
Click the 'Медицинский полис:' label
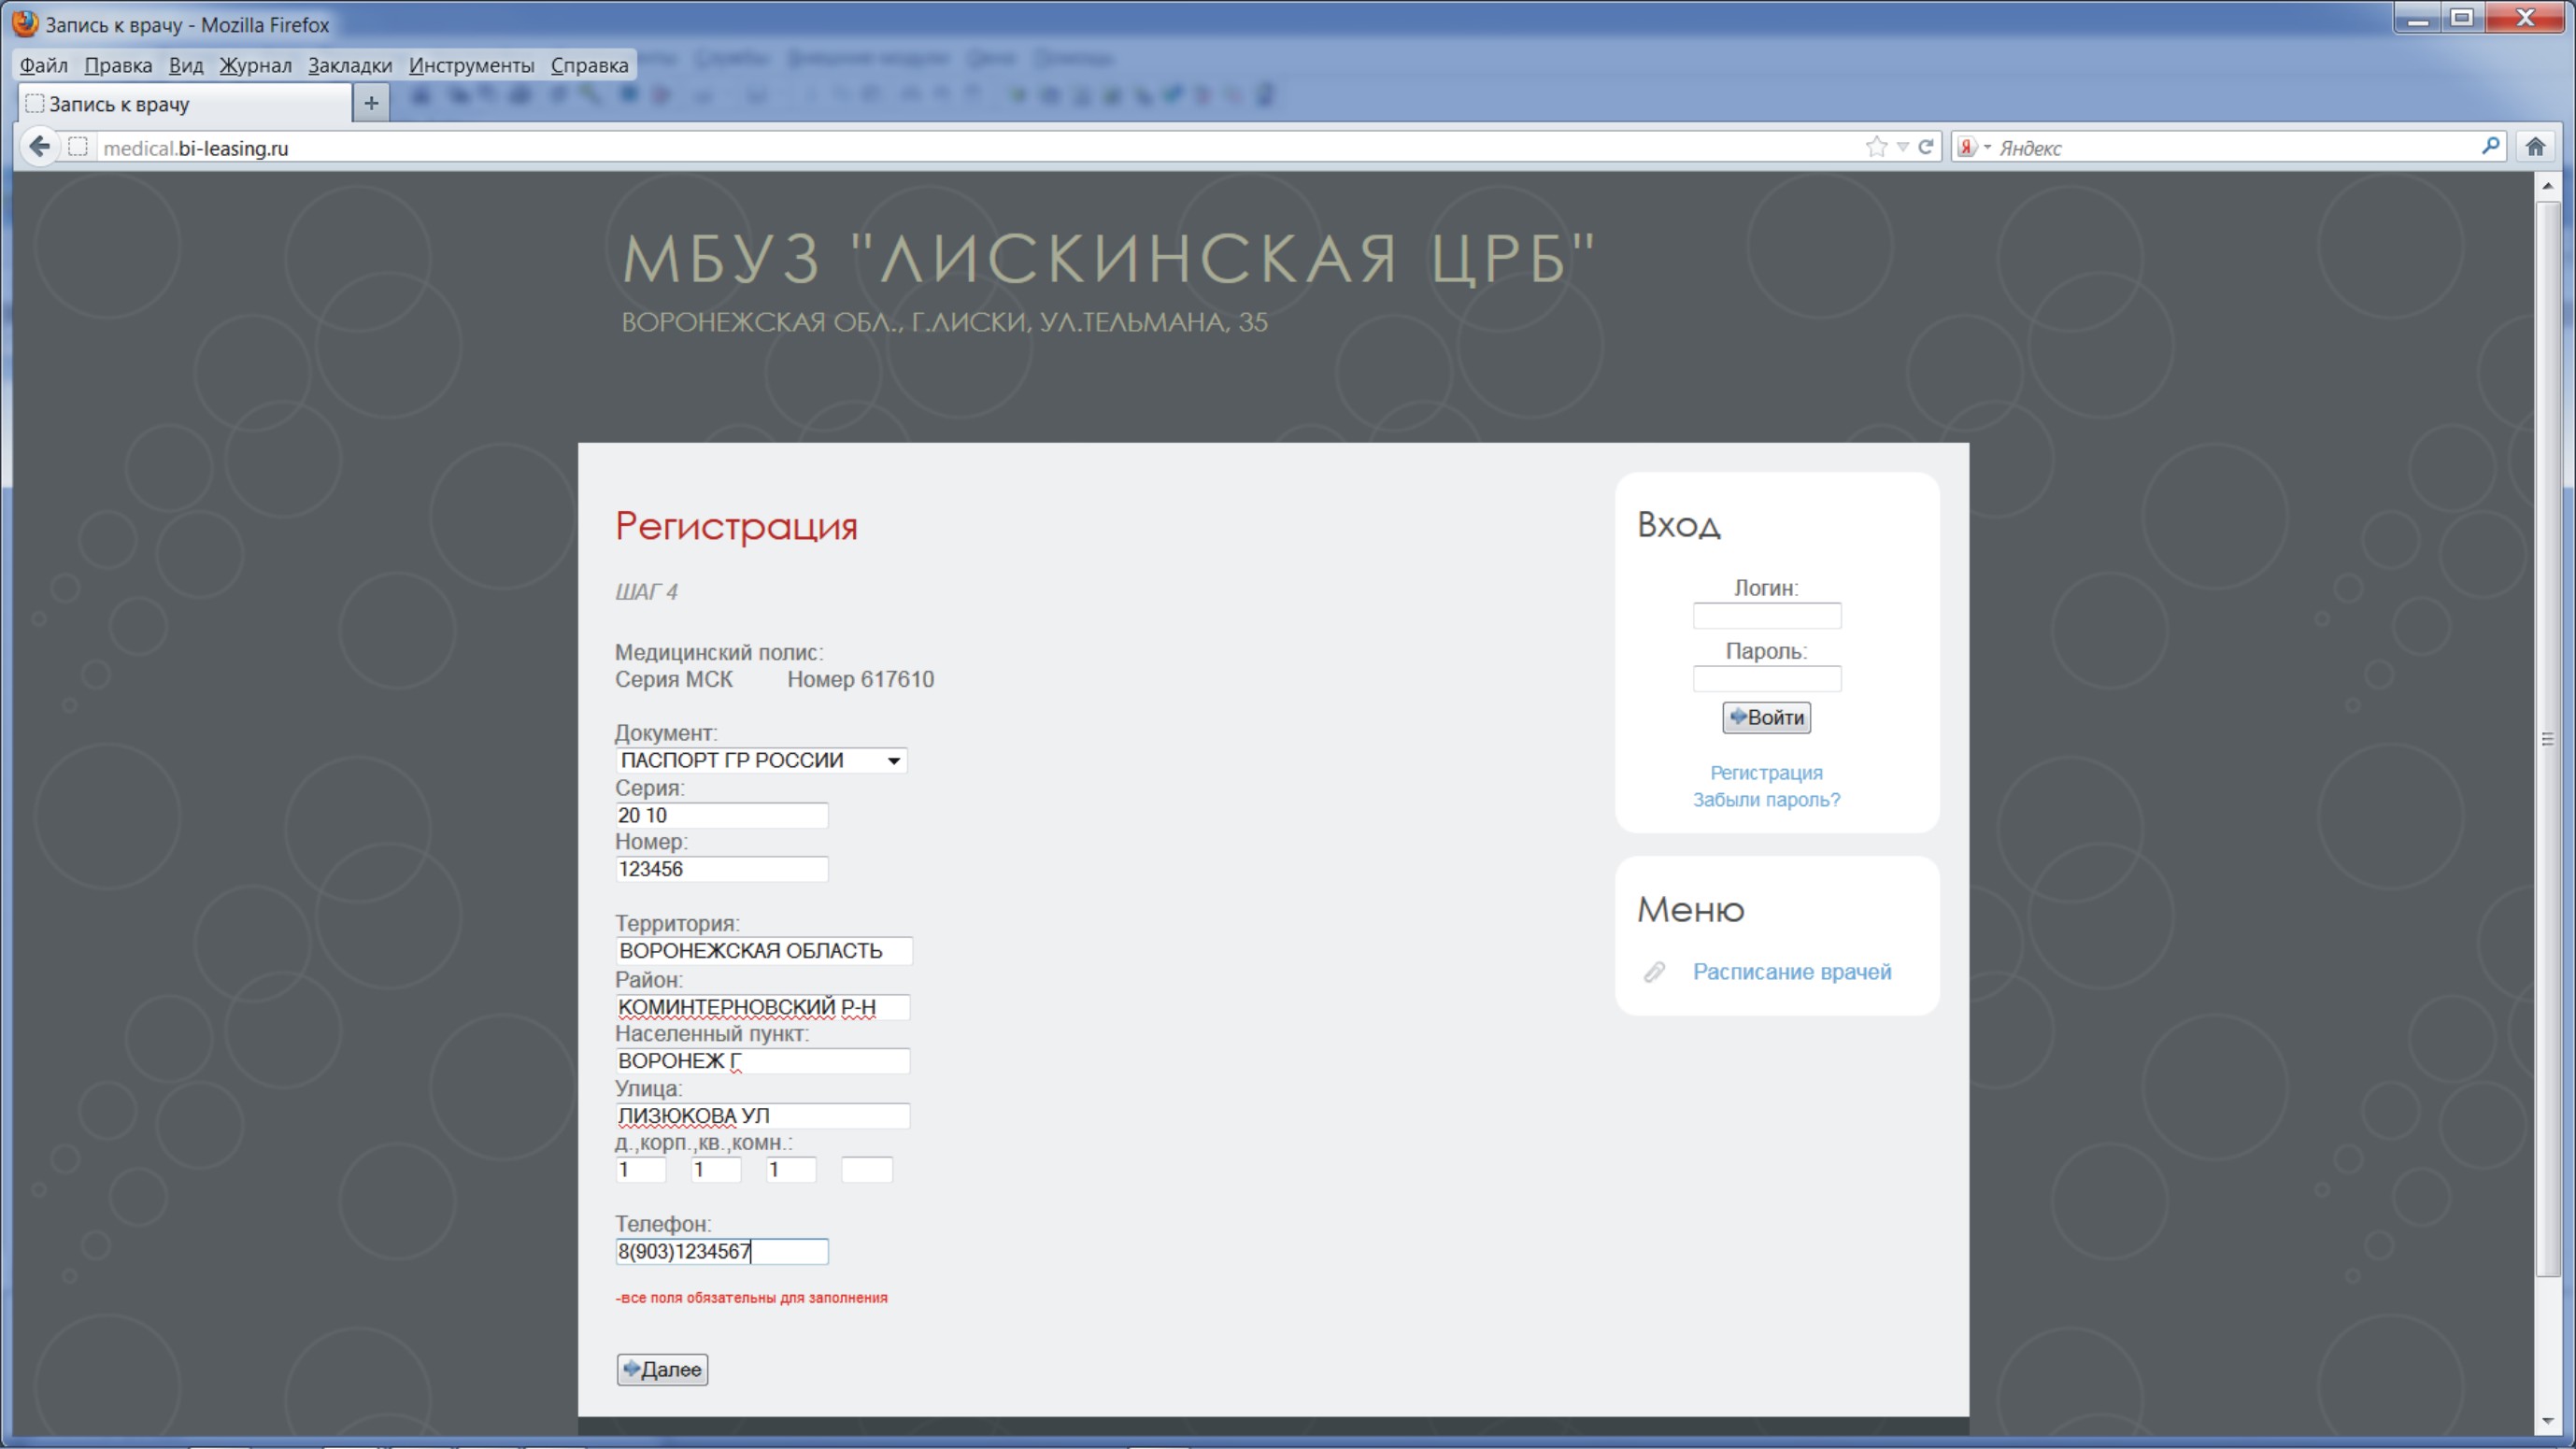pyautogui.click(x=719, y=653)
